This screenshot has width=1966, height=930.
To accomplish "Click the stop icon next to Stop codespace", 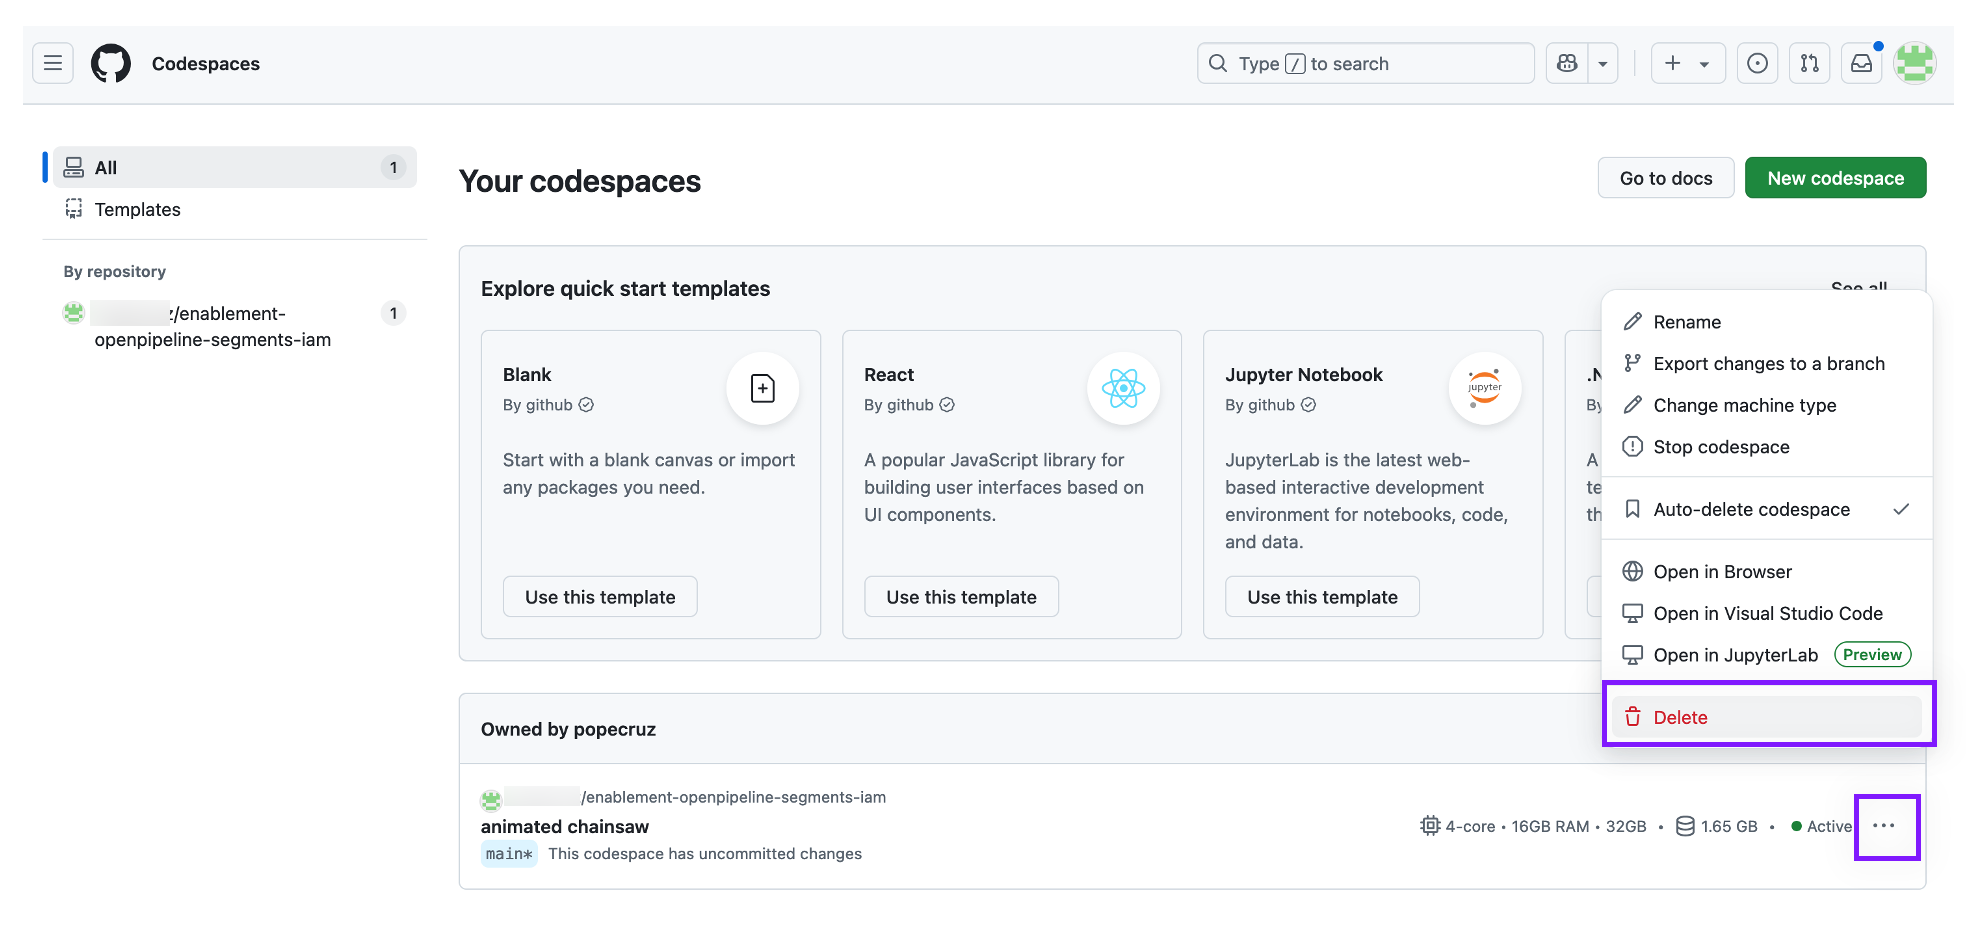I will [x=1633, y=446].
